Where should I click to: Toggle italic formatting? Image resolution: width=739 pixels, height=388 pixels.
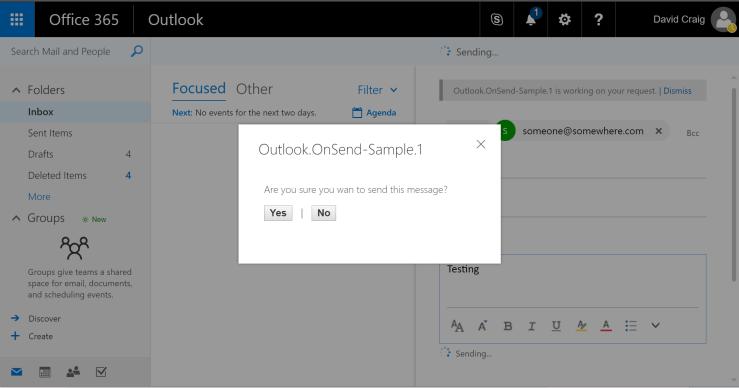tap(532, 326)
